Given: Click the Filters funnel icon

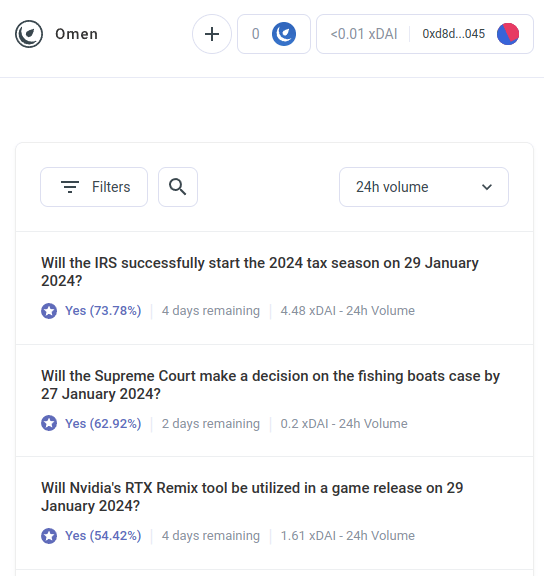Looking at the screenshot, I should click(70, 187).
